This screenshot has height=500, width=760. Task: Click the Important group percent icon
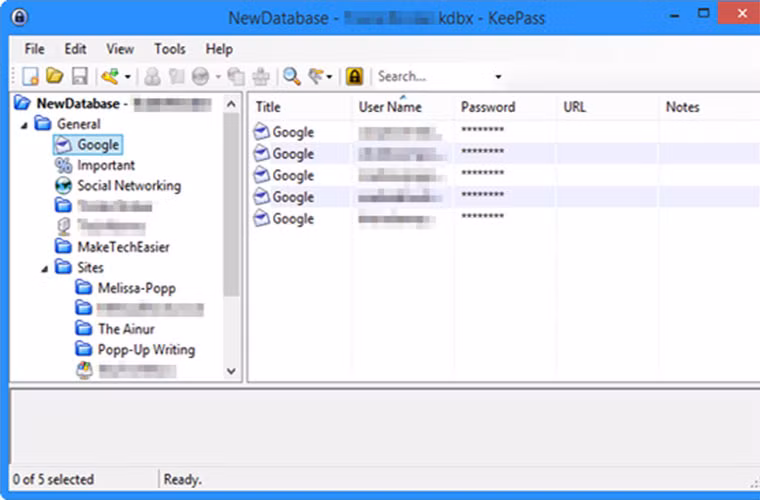pos(63,165)
